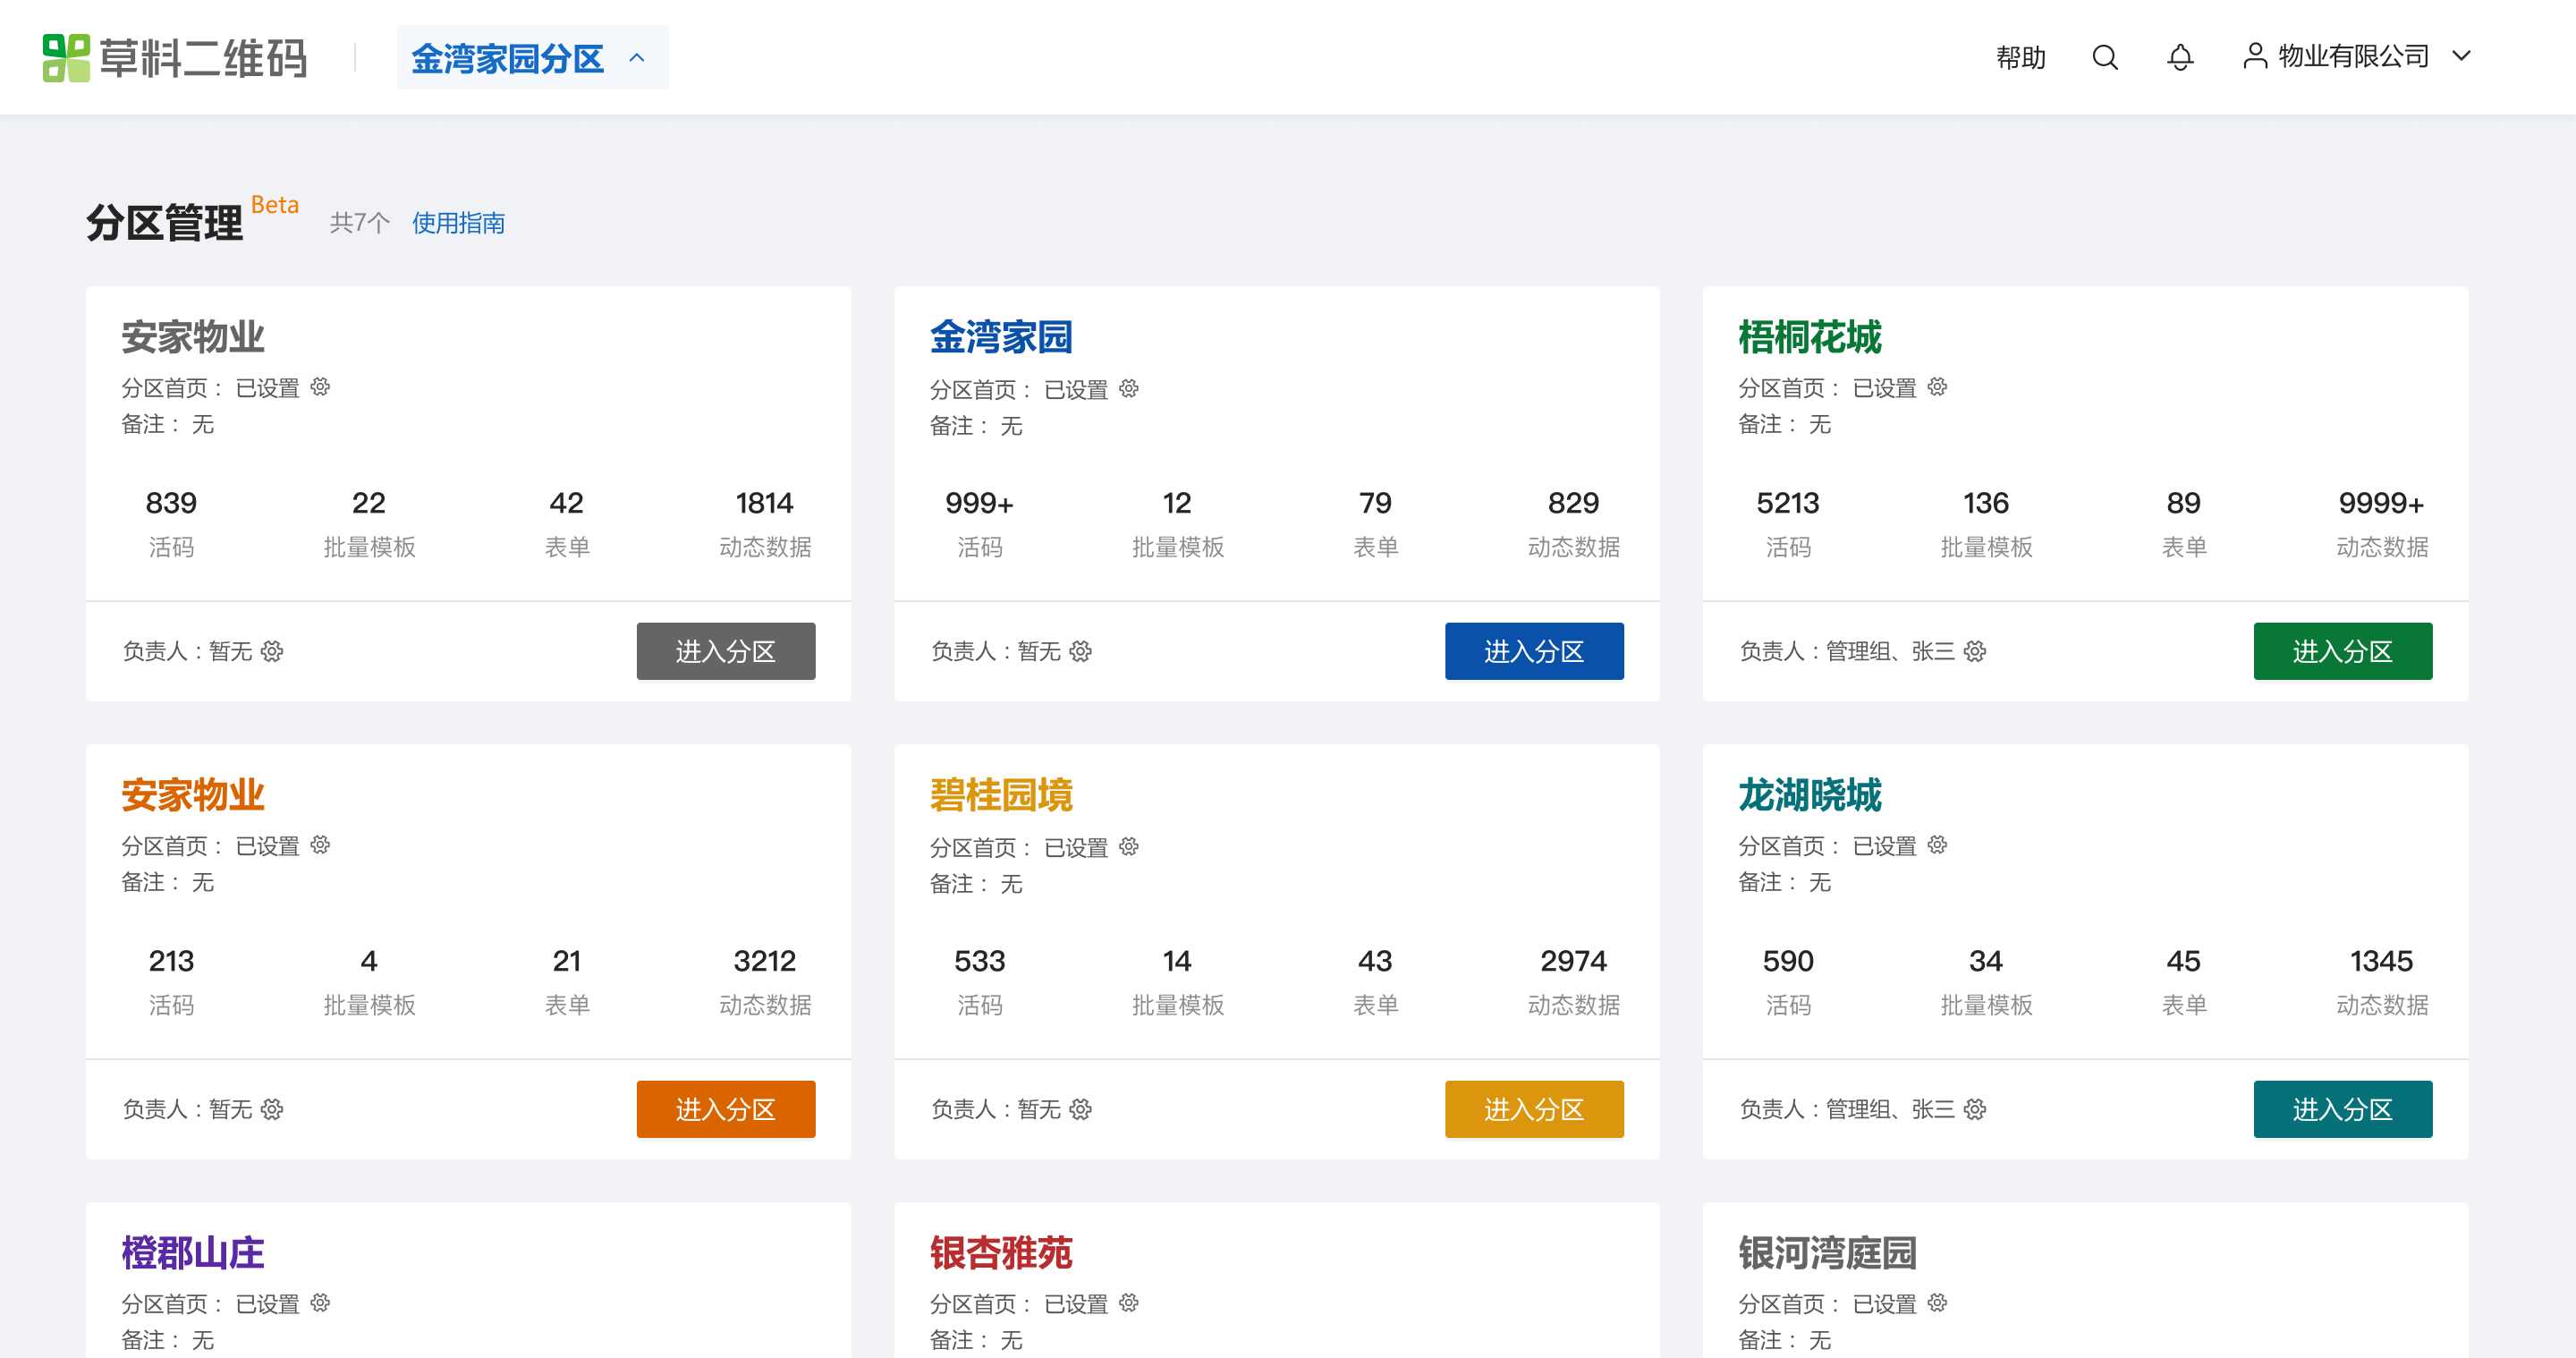
Task: Click the 9999+ 动态数据 value
Action: coord(2382,503)
